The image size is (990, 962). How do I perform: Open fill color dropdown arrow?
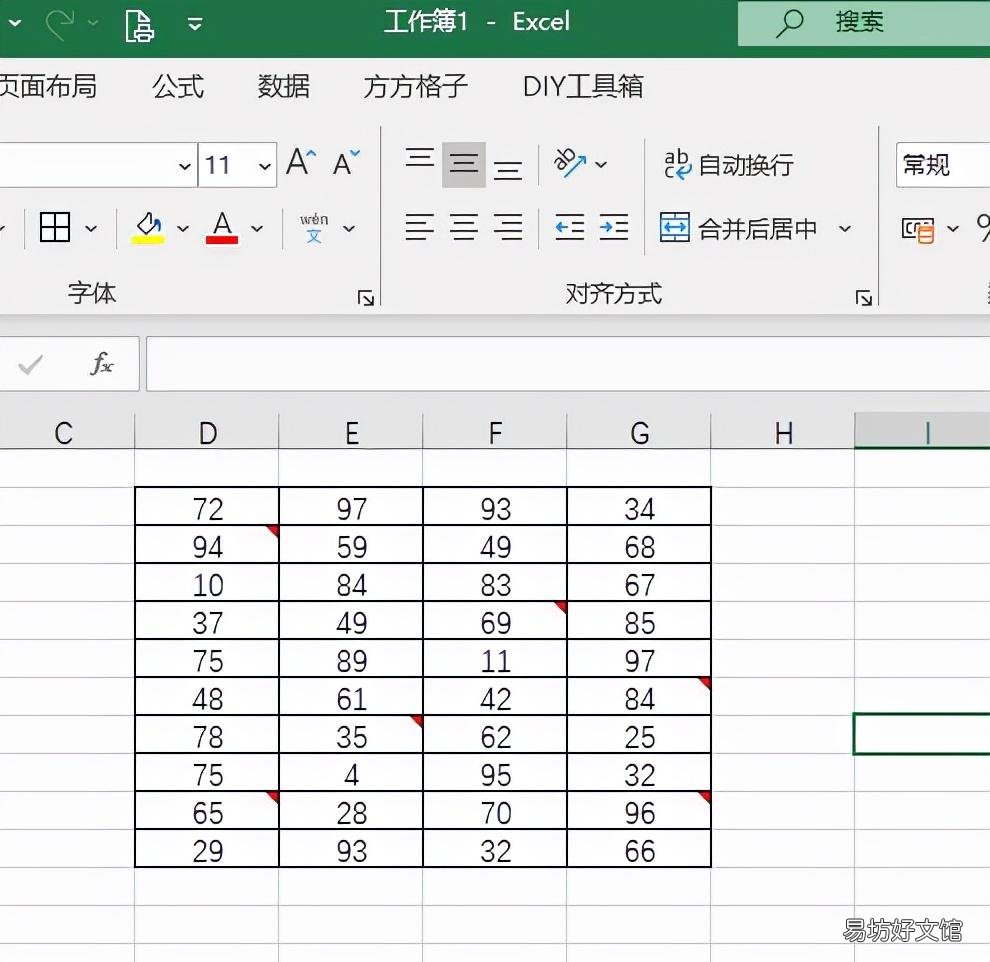[182, 229]
